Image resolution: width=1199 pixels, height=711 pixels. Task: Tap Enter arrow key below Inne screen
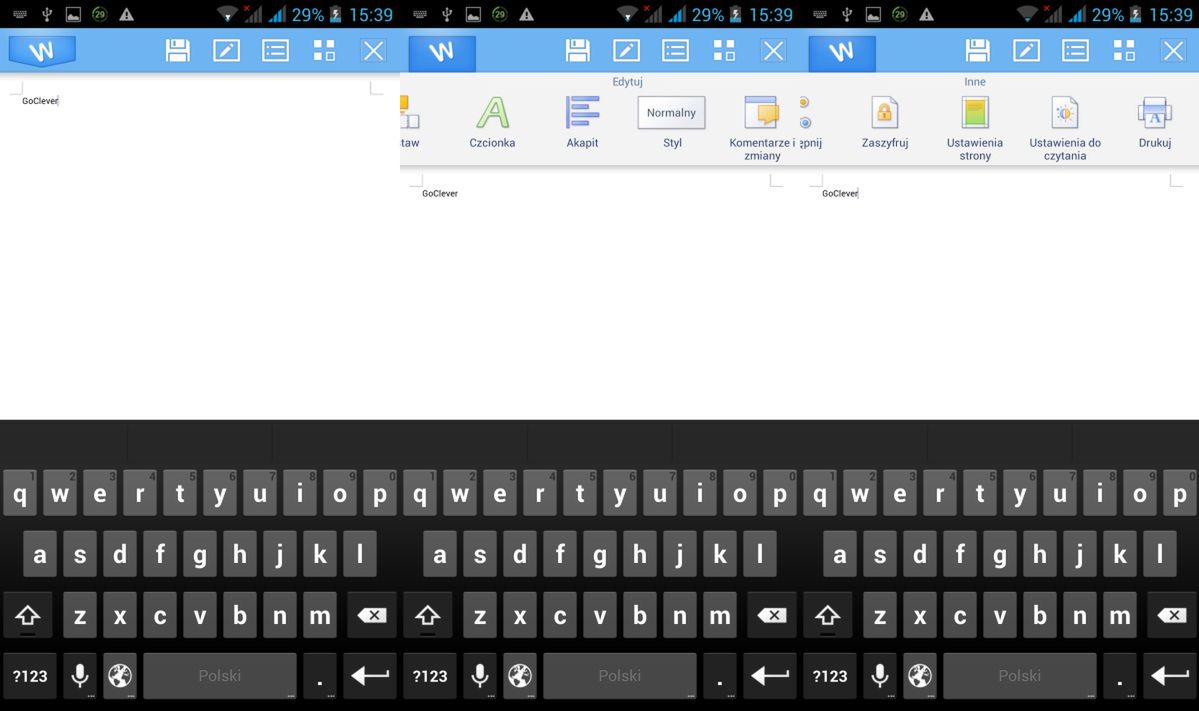[1170, 676]
